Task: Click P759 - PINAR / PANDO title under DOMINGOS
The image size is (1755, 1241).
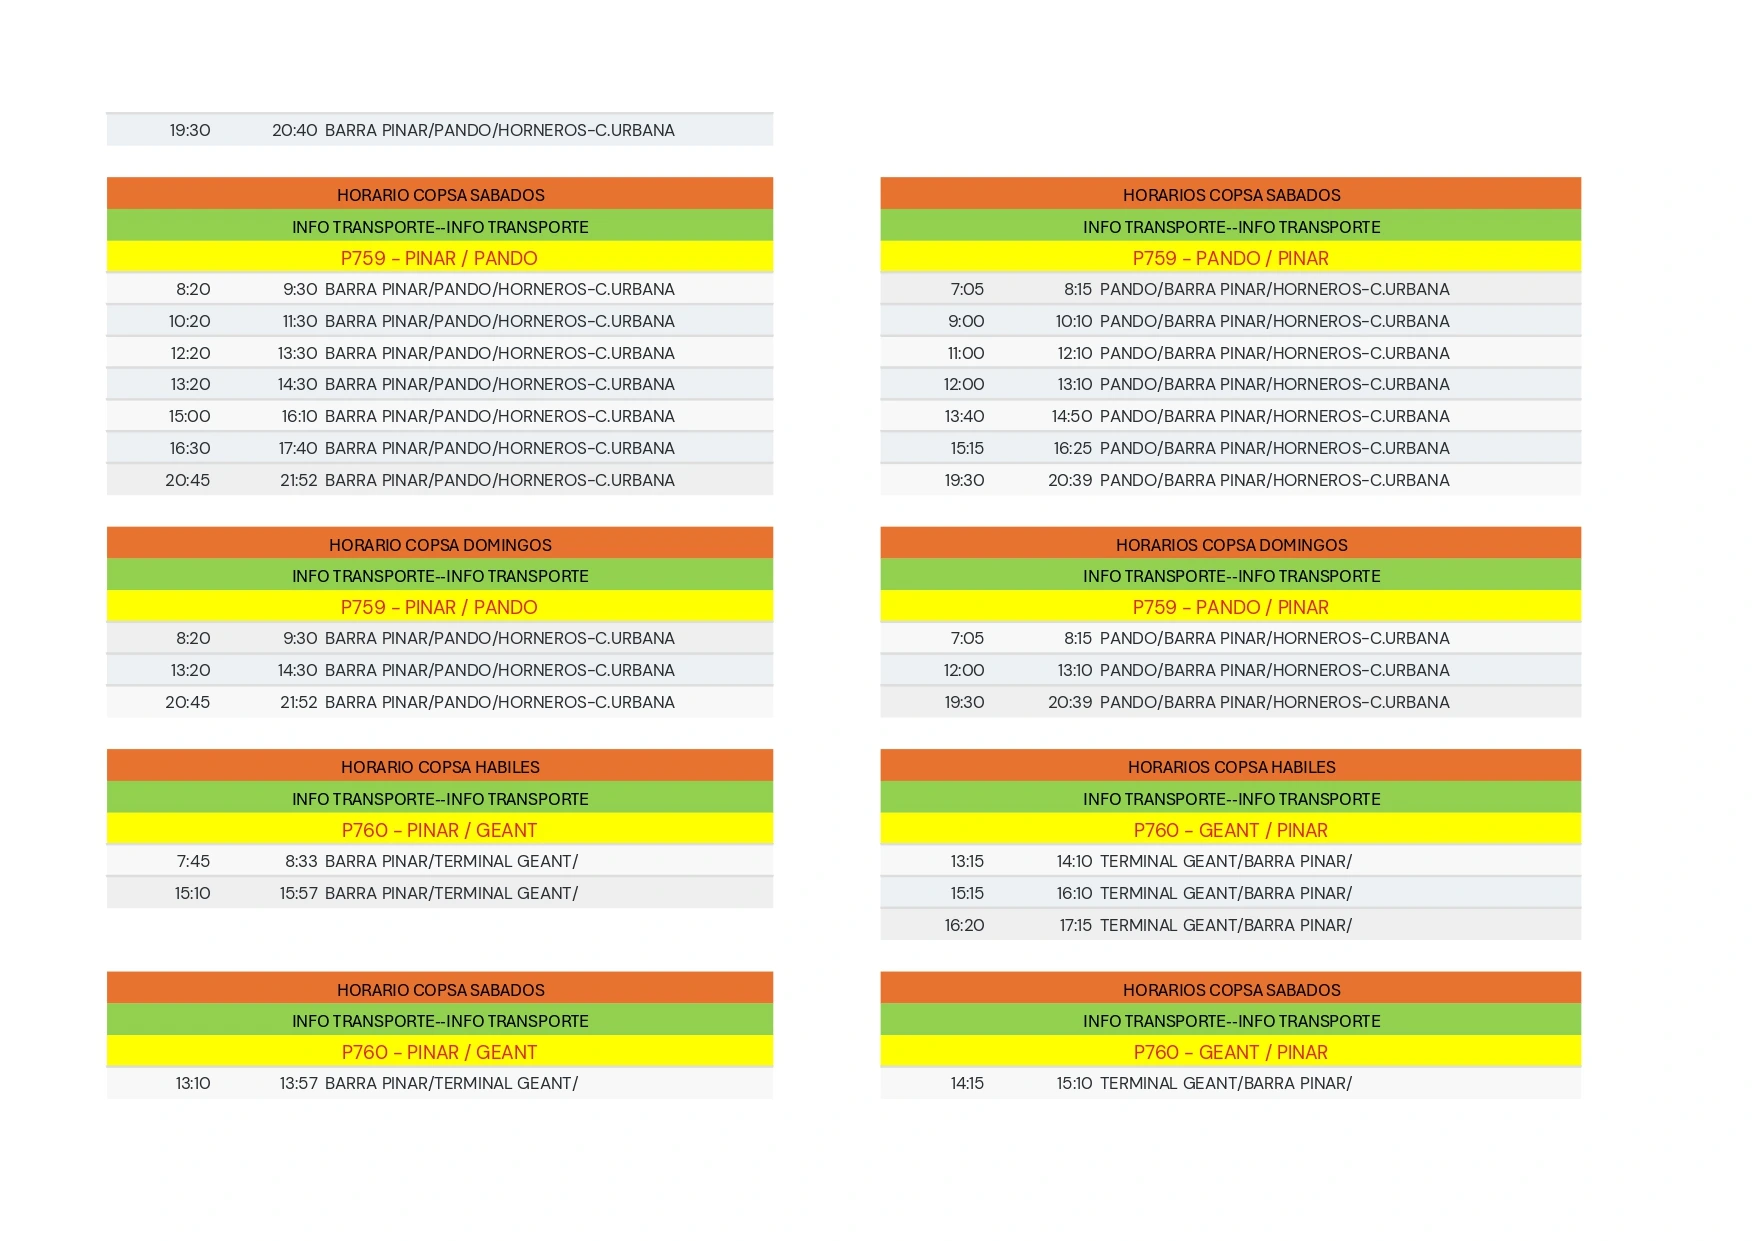Action: [x=439, y=607]
